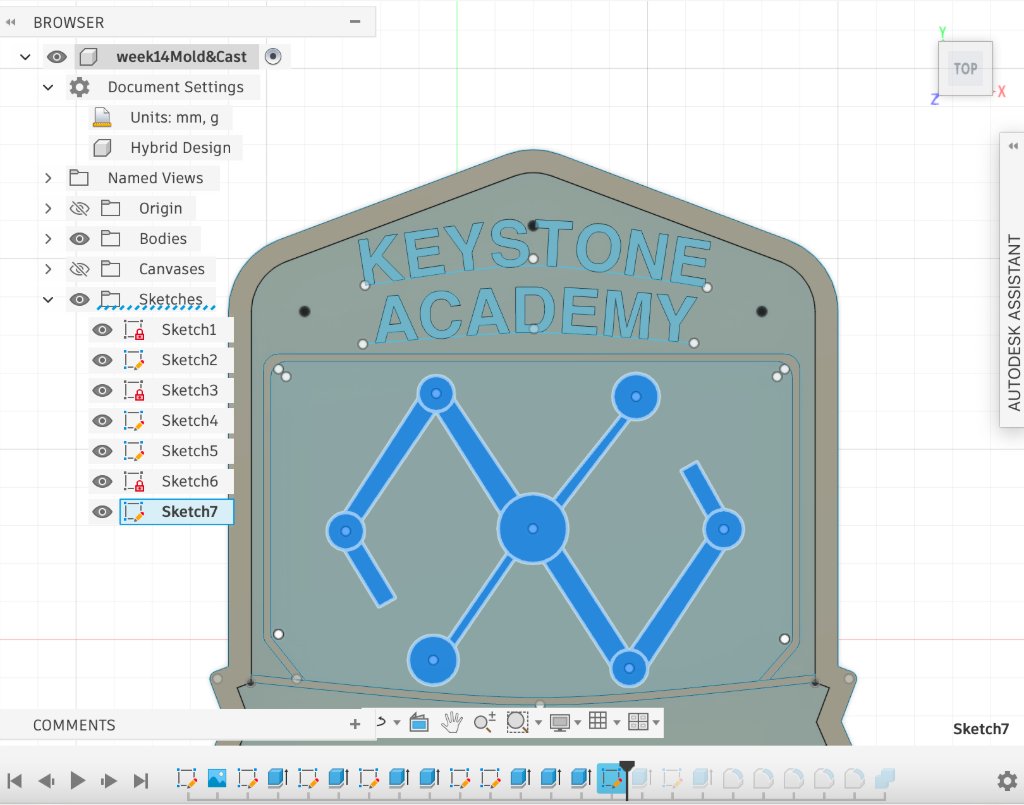Viewport: 1024px width, 805px height.
Task: Hide the Sketches folder
Action: pyautogui.click(x=79, y=300)
